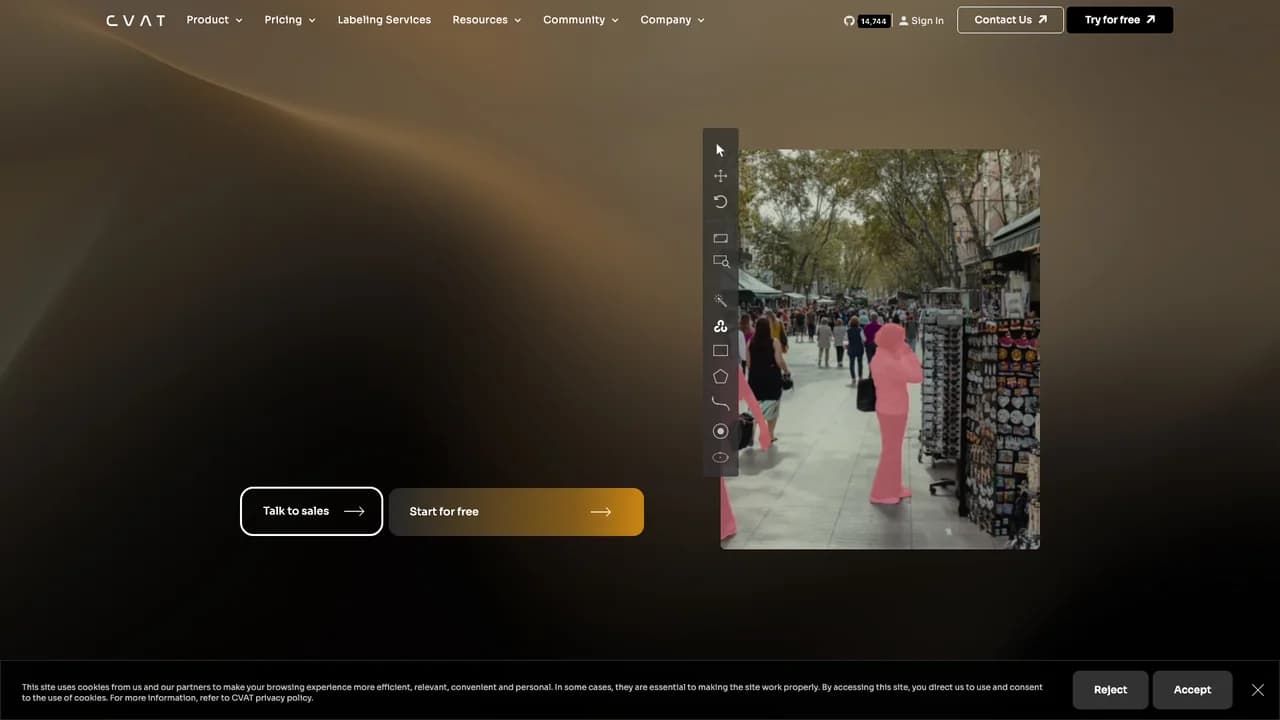This screenshot has height=720, width=1280.
Task: Activate the magic wand AI tool
Action: 720,300
